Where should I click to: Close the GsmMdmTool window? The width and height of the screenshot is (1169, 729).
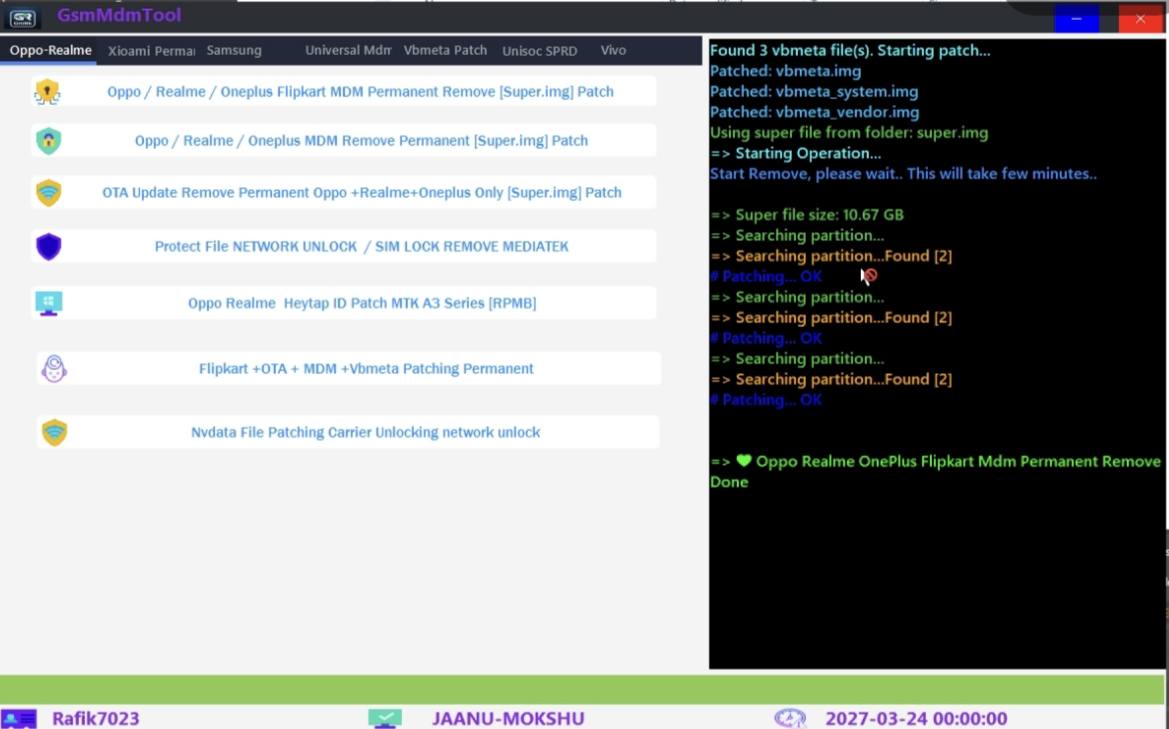point(1140,19)
